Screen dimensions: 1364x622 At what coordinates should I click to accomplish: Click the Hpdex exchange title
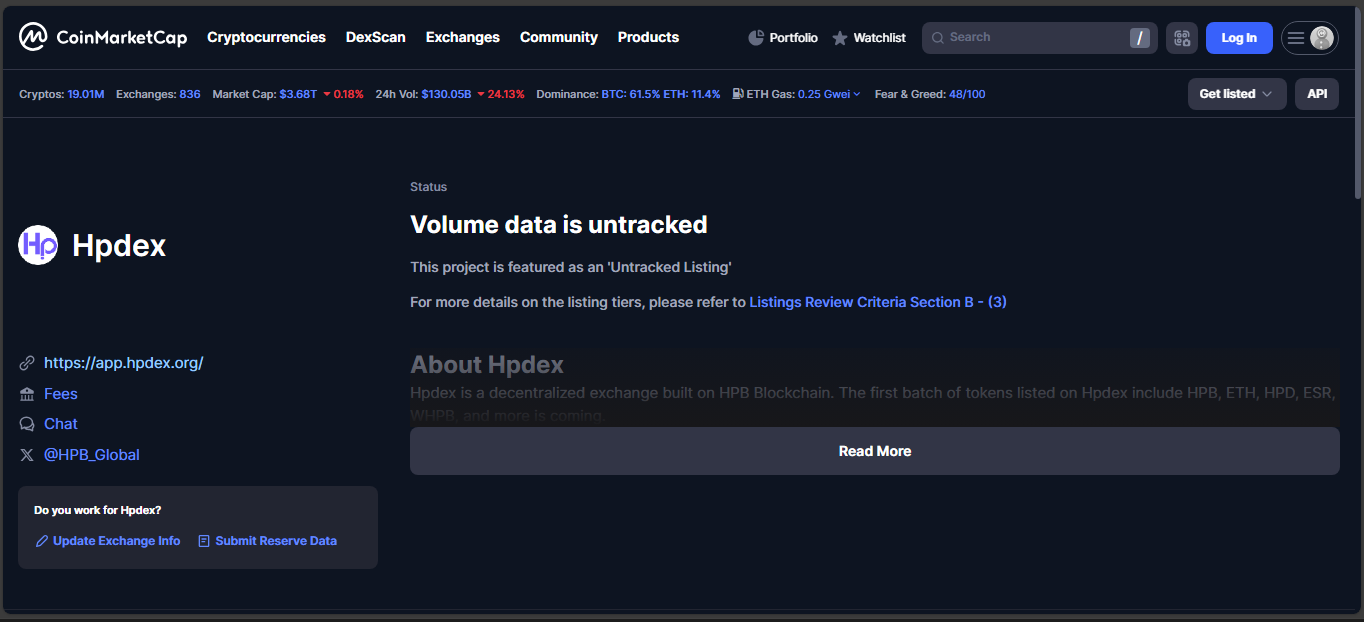pos(119,245)
